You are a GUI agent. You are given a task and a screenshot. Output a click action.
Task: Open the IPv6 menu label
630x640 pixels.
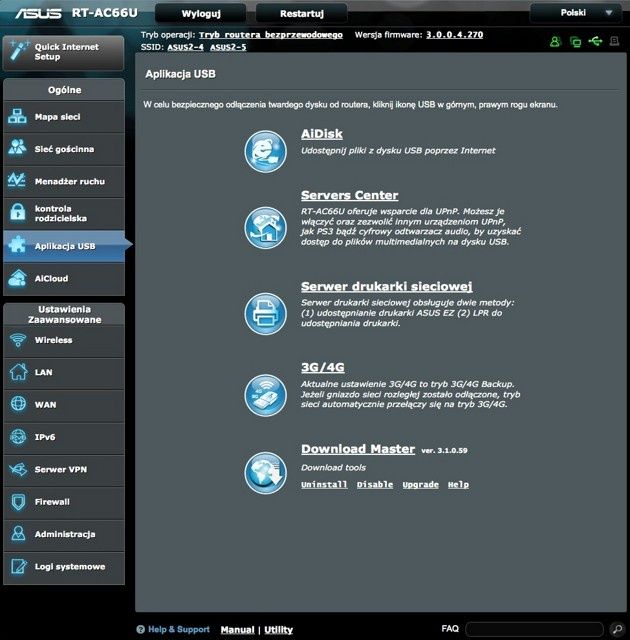tap(45, 437)
